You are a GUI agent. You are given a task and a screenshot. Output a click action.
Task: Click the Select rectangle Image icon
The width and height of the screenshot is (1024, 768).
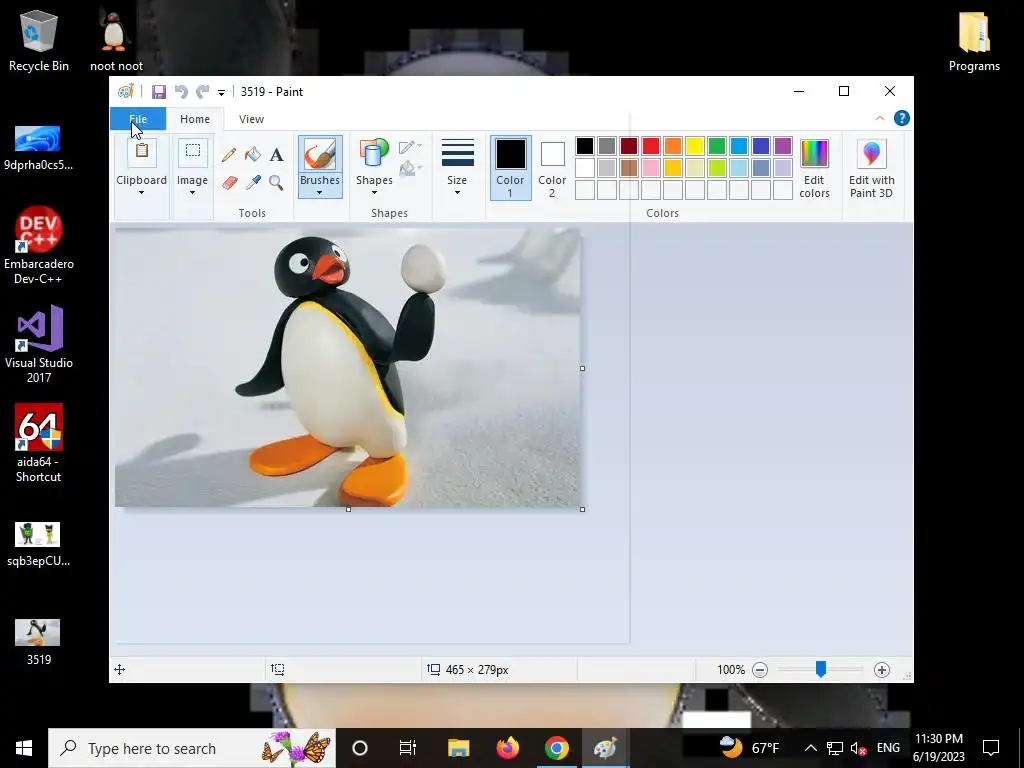(x=193, y=152)
